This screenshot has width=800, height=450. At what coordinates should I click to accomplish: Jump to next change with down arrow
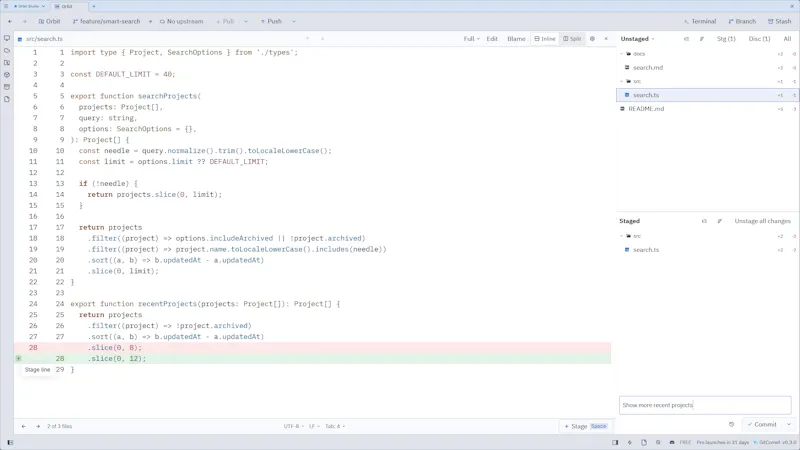coord(322,39)
